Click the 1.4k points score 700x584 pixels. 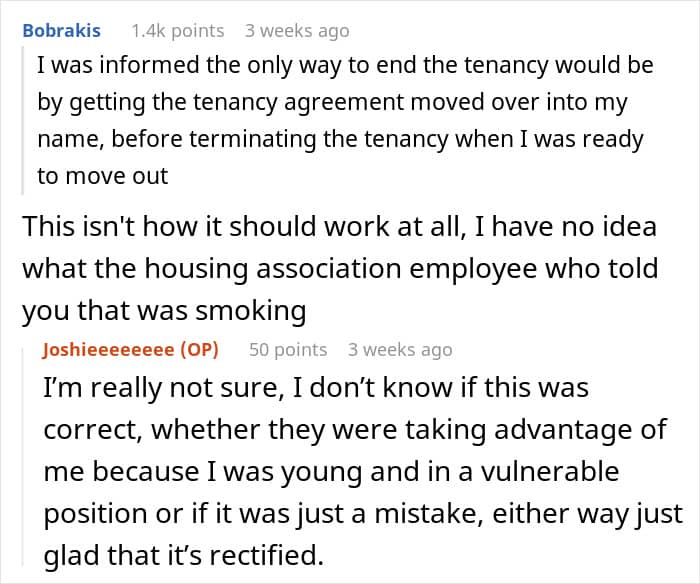pos(178,31)
